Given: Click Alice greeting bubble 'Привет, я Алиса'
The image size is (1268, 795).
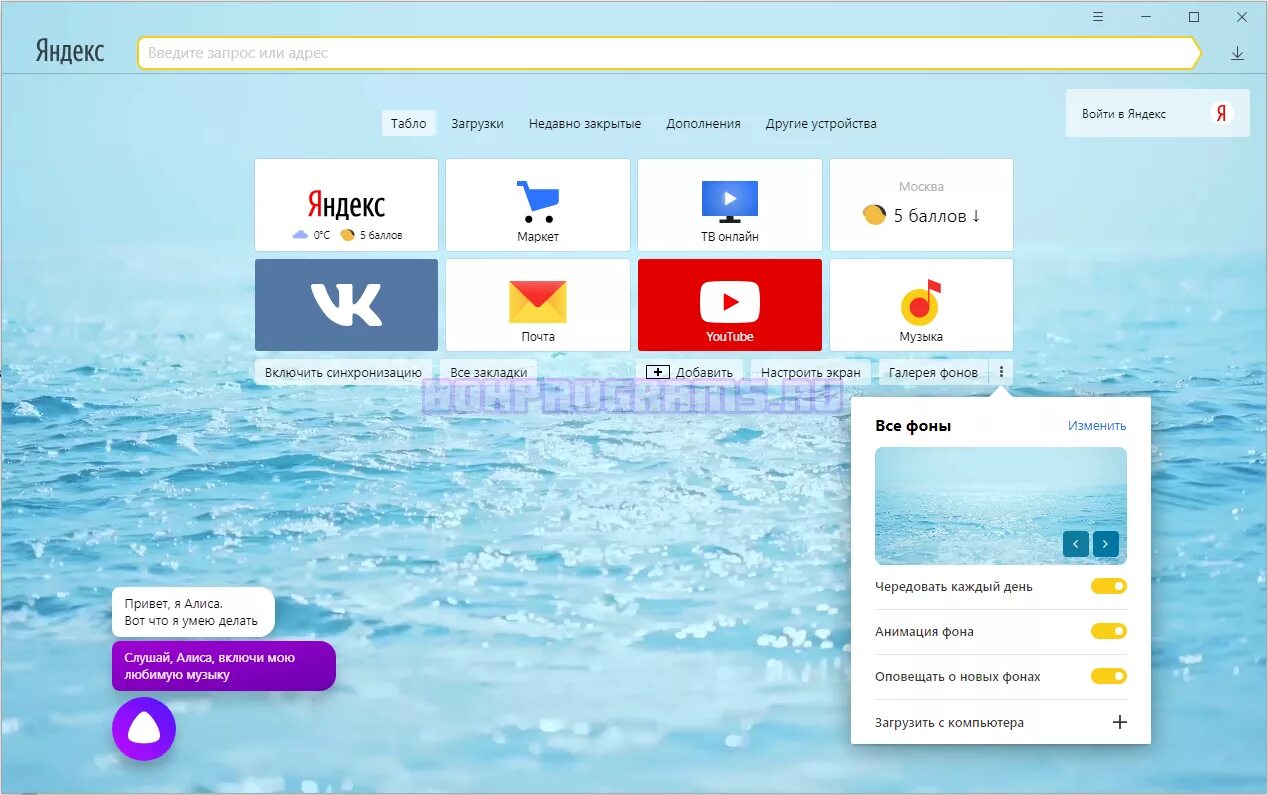Looking at the screenshot, I should point(193,612).
